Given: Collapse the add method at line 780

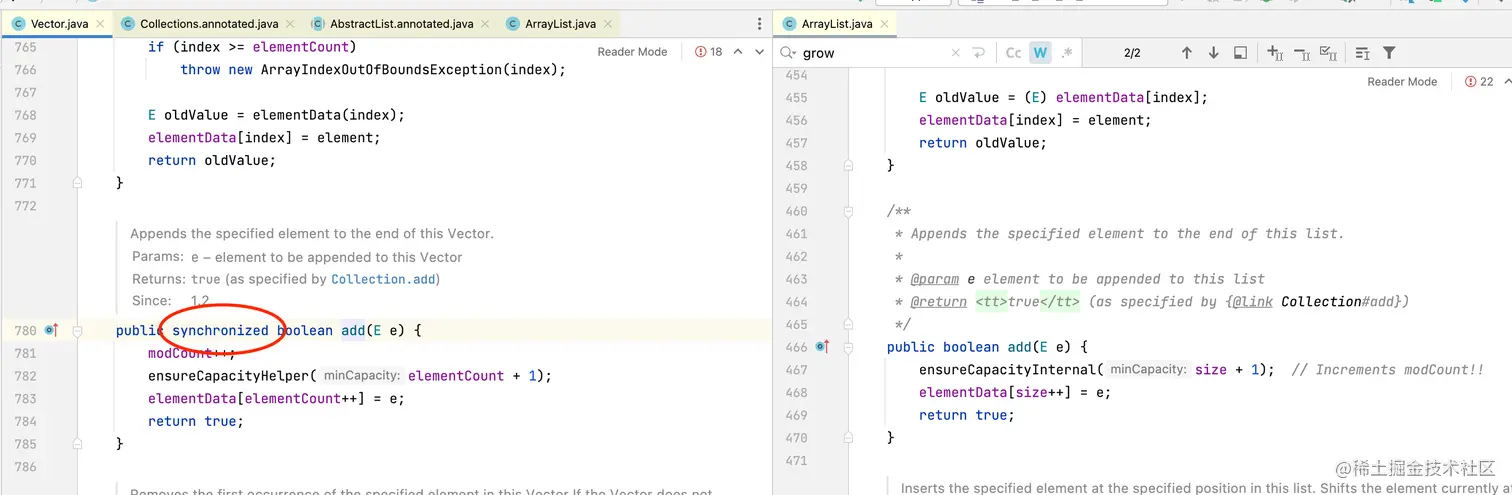Looking at the screenshot, I should click(x=77, y=331).
